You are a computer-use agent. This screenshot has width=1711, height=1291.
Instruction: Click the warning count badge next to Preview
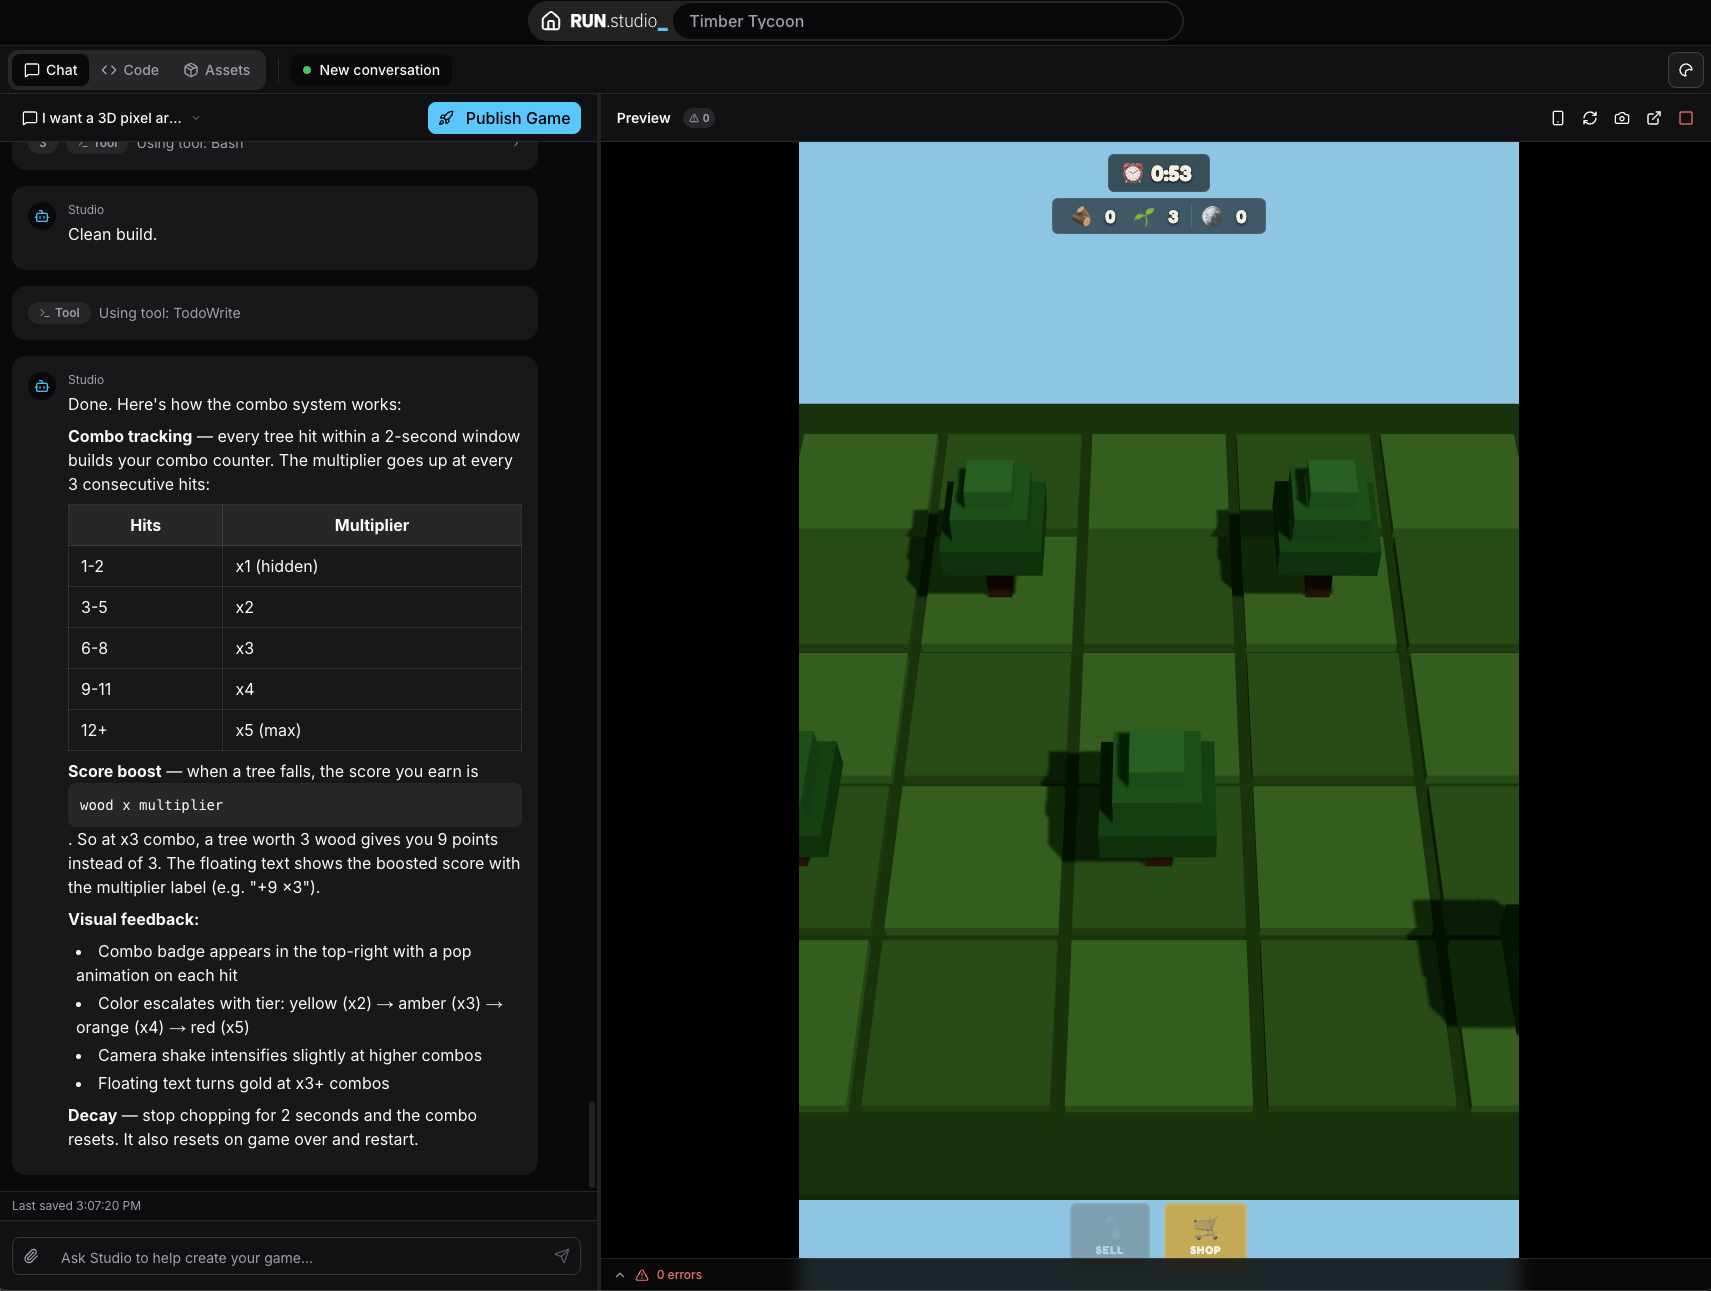[x=699, y=118]
